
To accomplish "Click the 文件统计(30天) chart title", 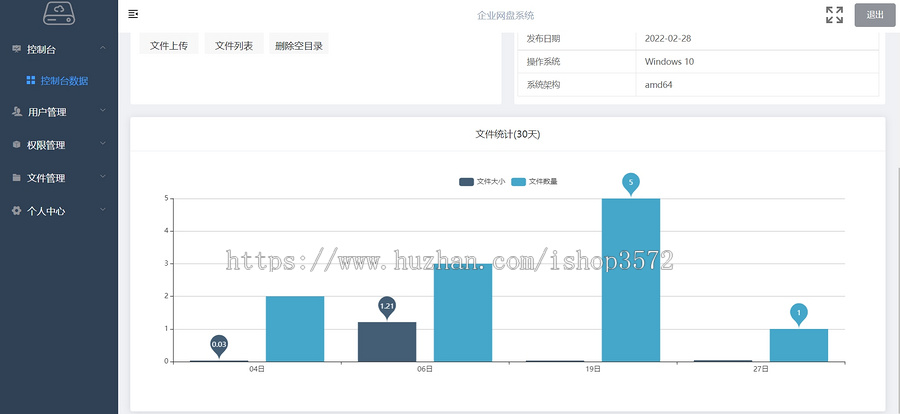I will pos(508,134).
